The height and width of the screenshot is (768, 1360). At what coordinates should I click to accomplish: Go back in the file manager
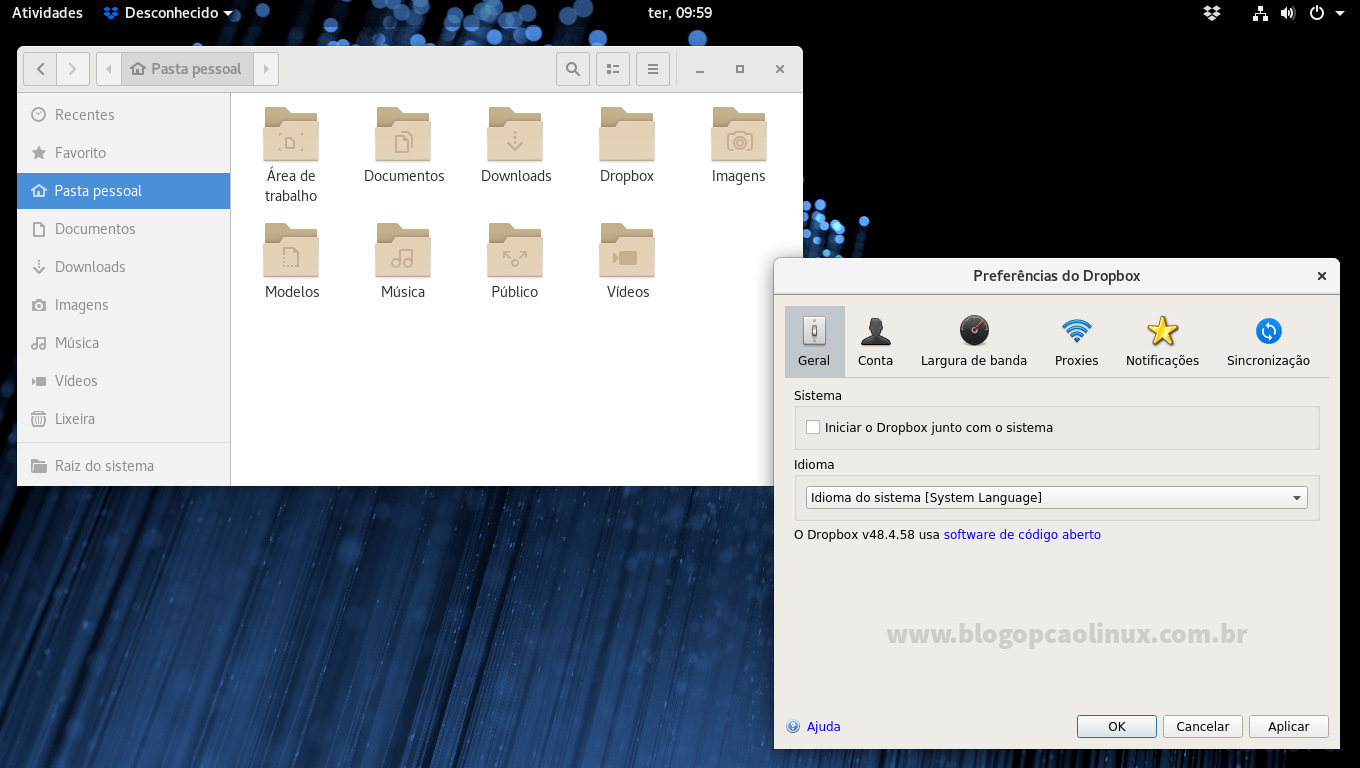pyautogui.click(x=40, y=69)
